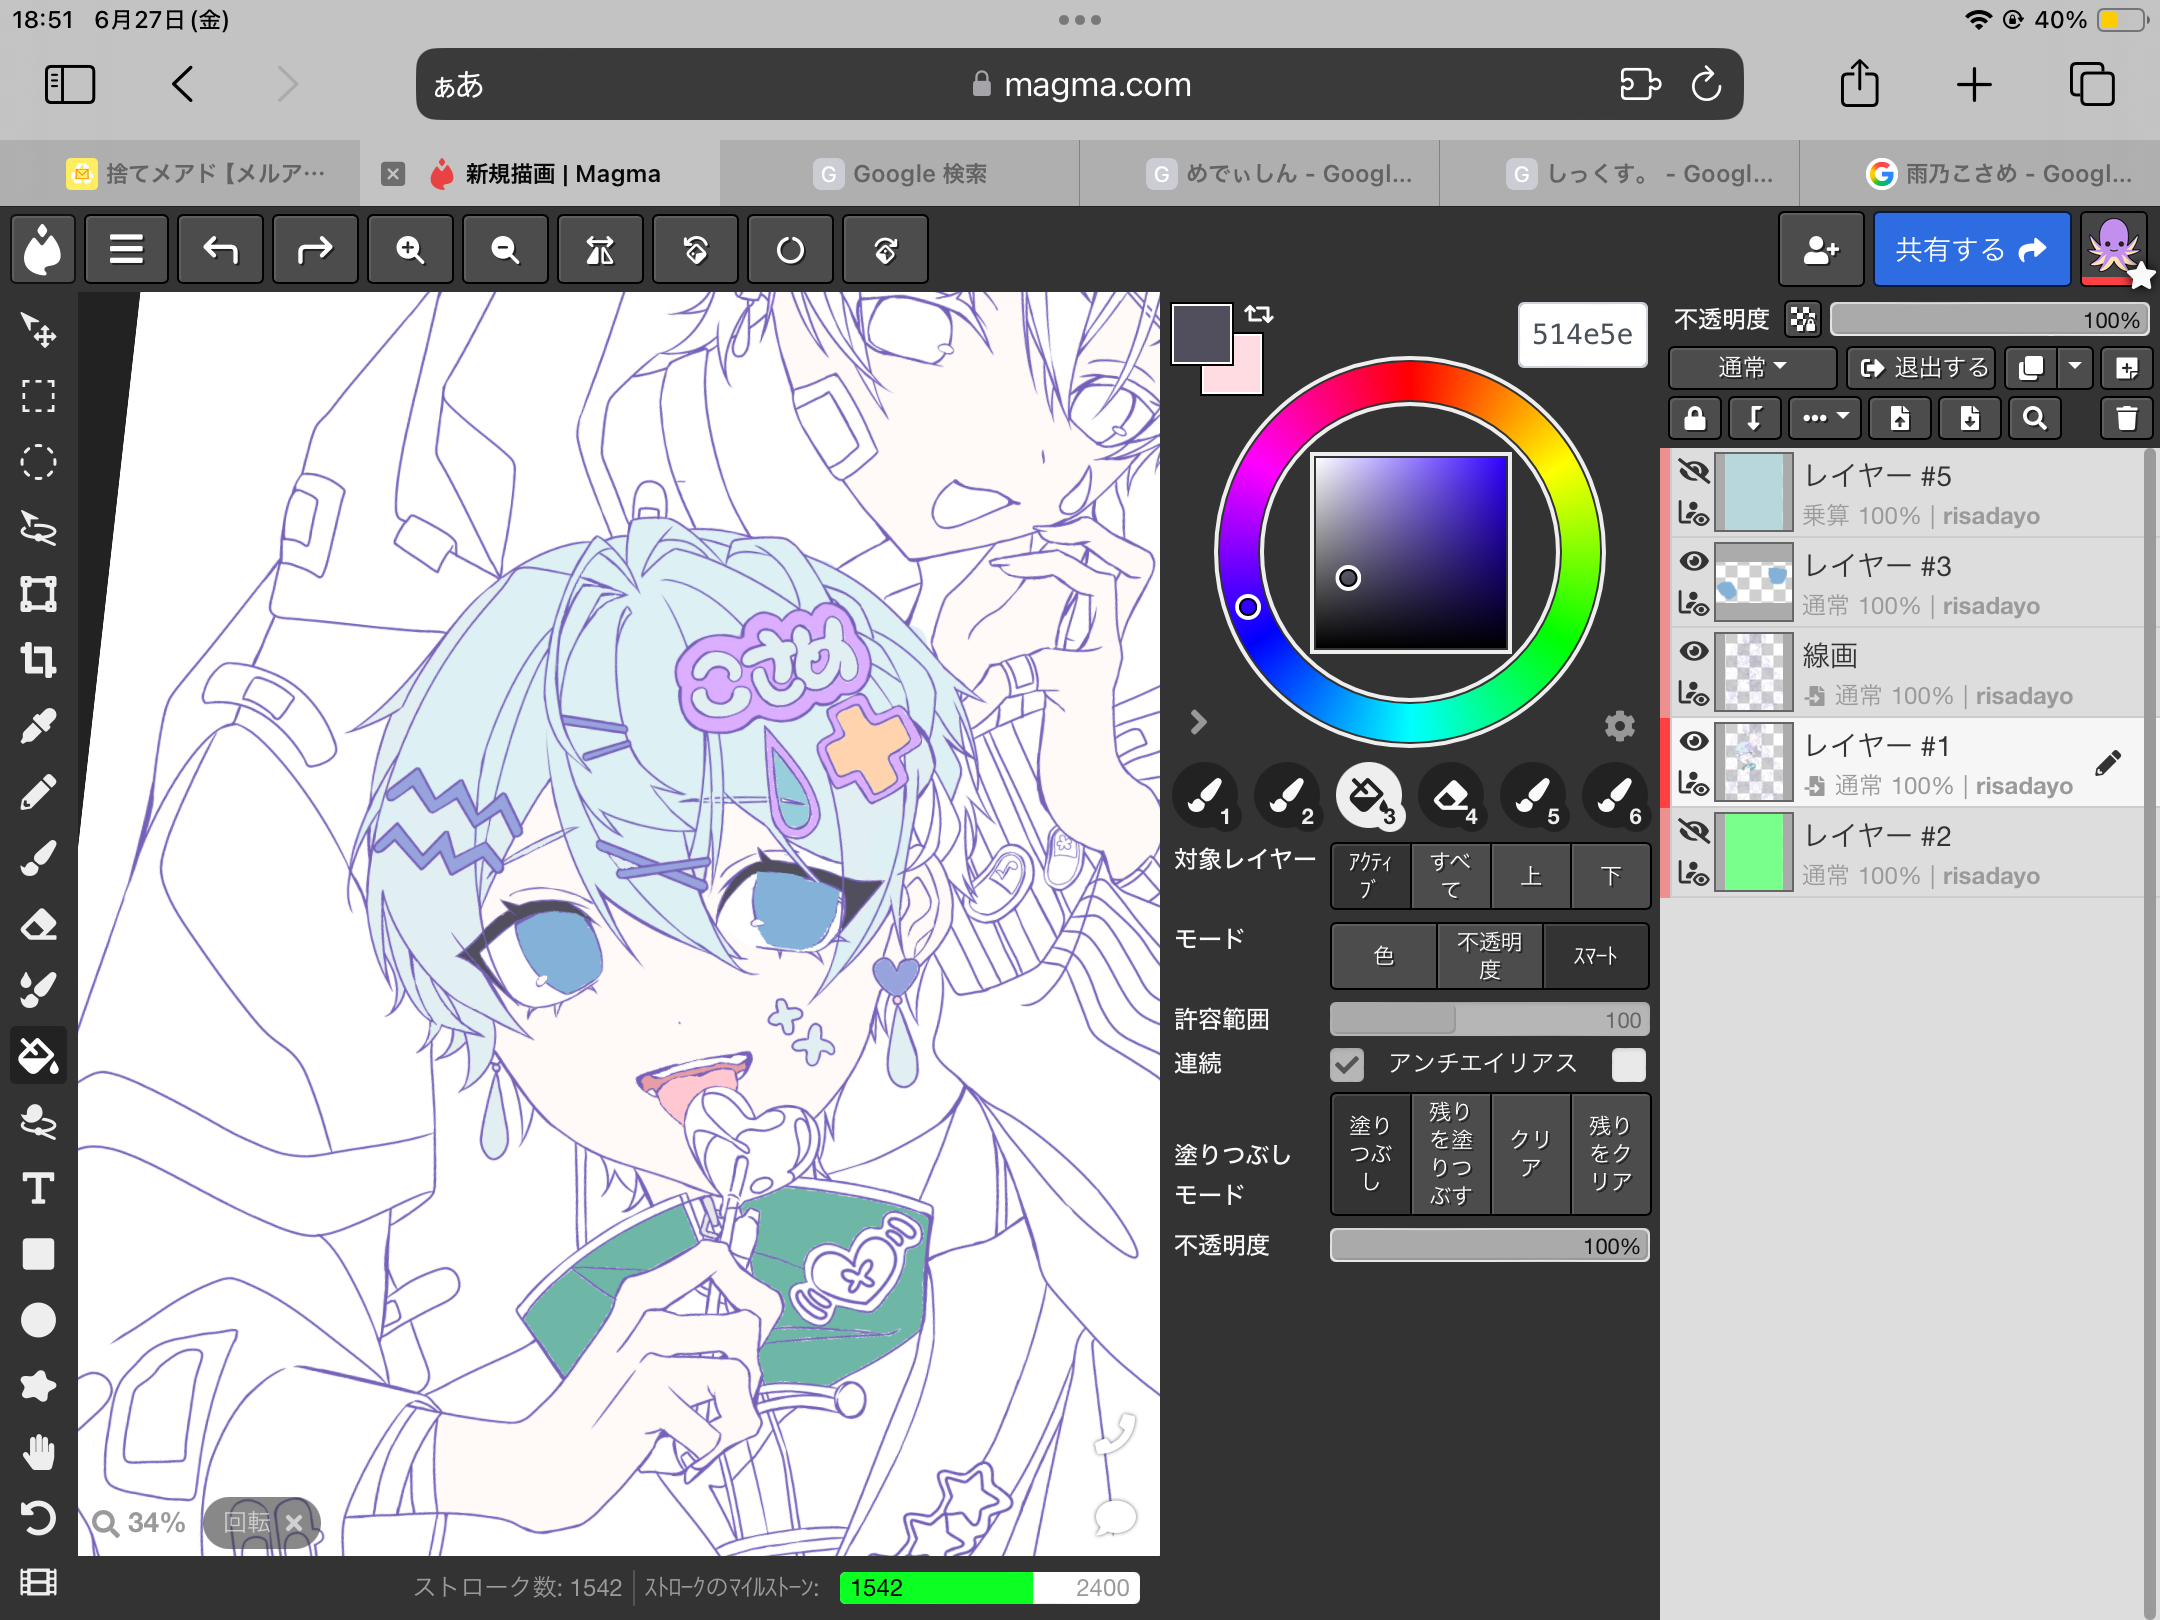The height and width of the screenshot is (1620, 2160).
Task: Toggle the layer lock icon
Action: tap(1695, 418)
